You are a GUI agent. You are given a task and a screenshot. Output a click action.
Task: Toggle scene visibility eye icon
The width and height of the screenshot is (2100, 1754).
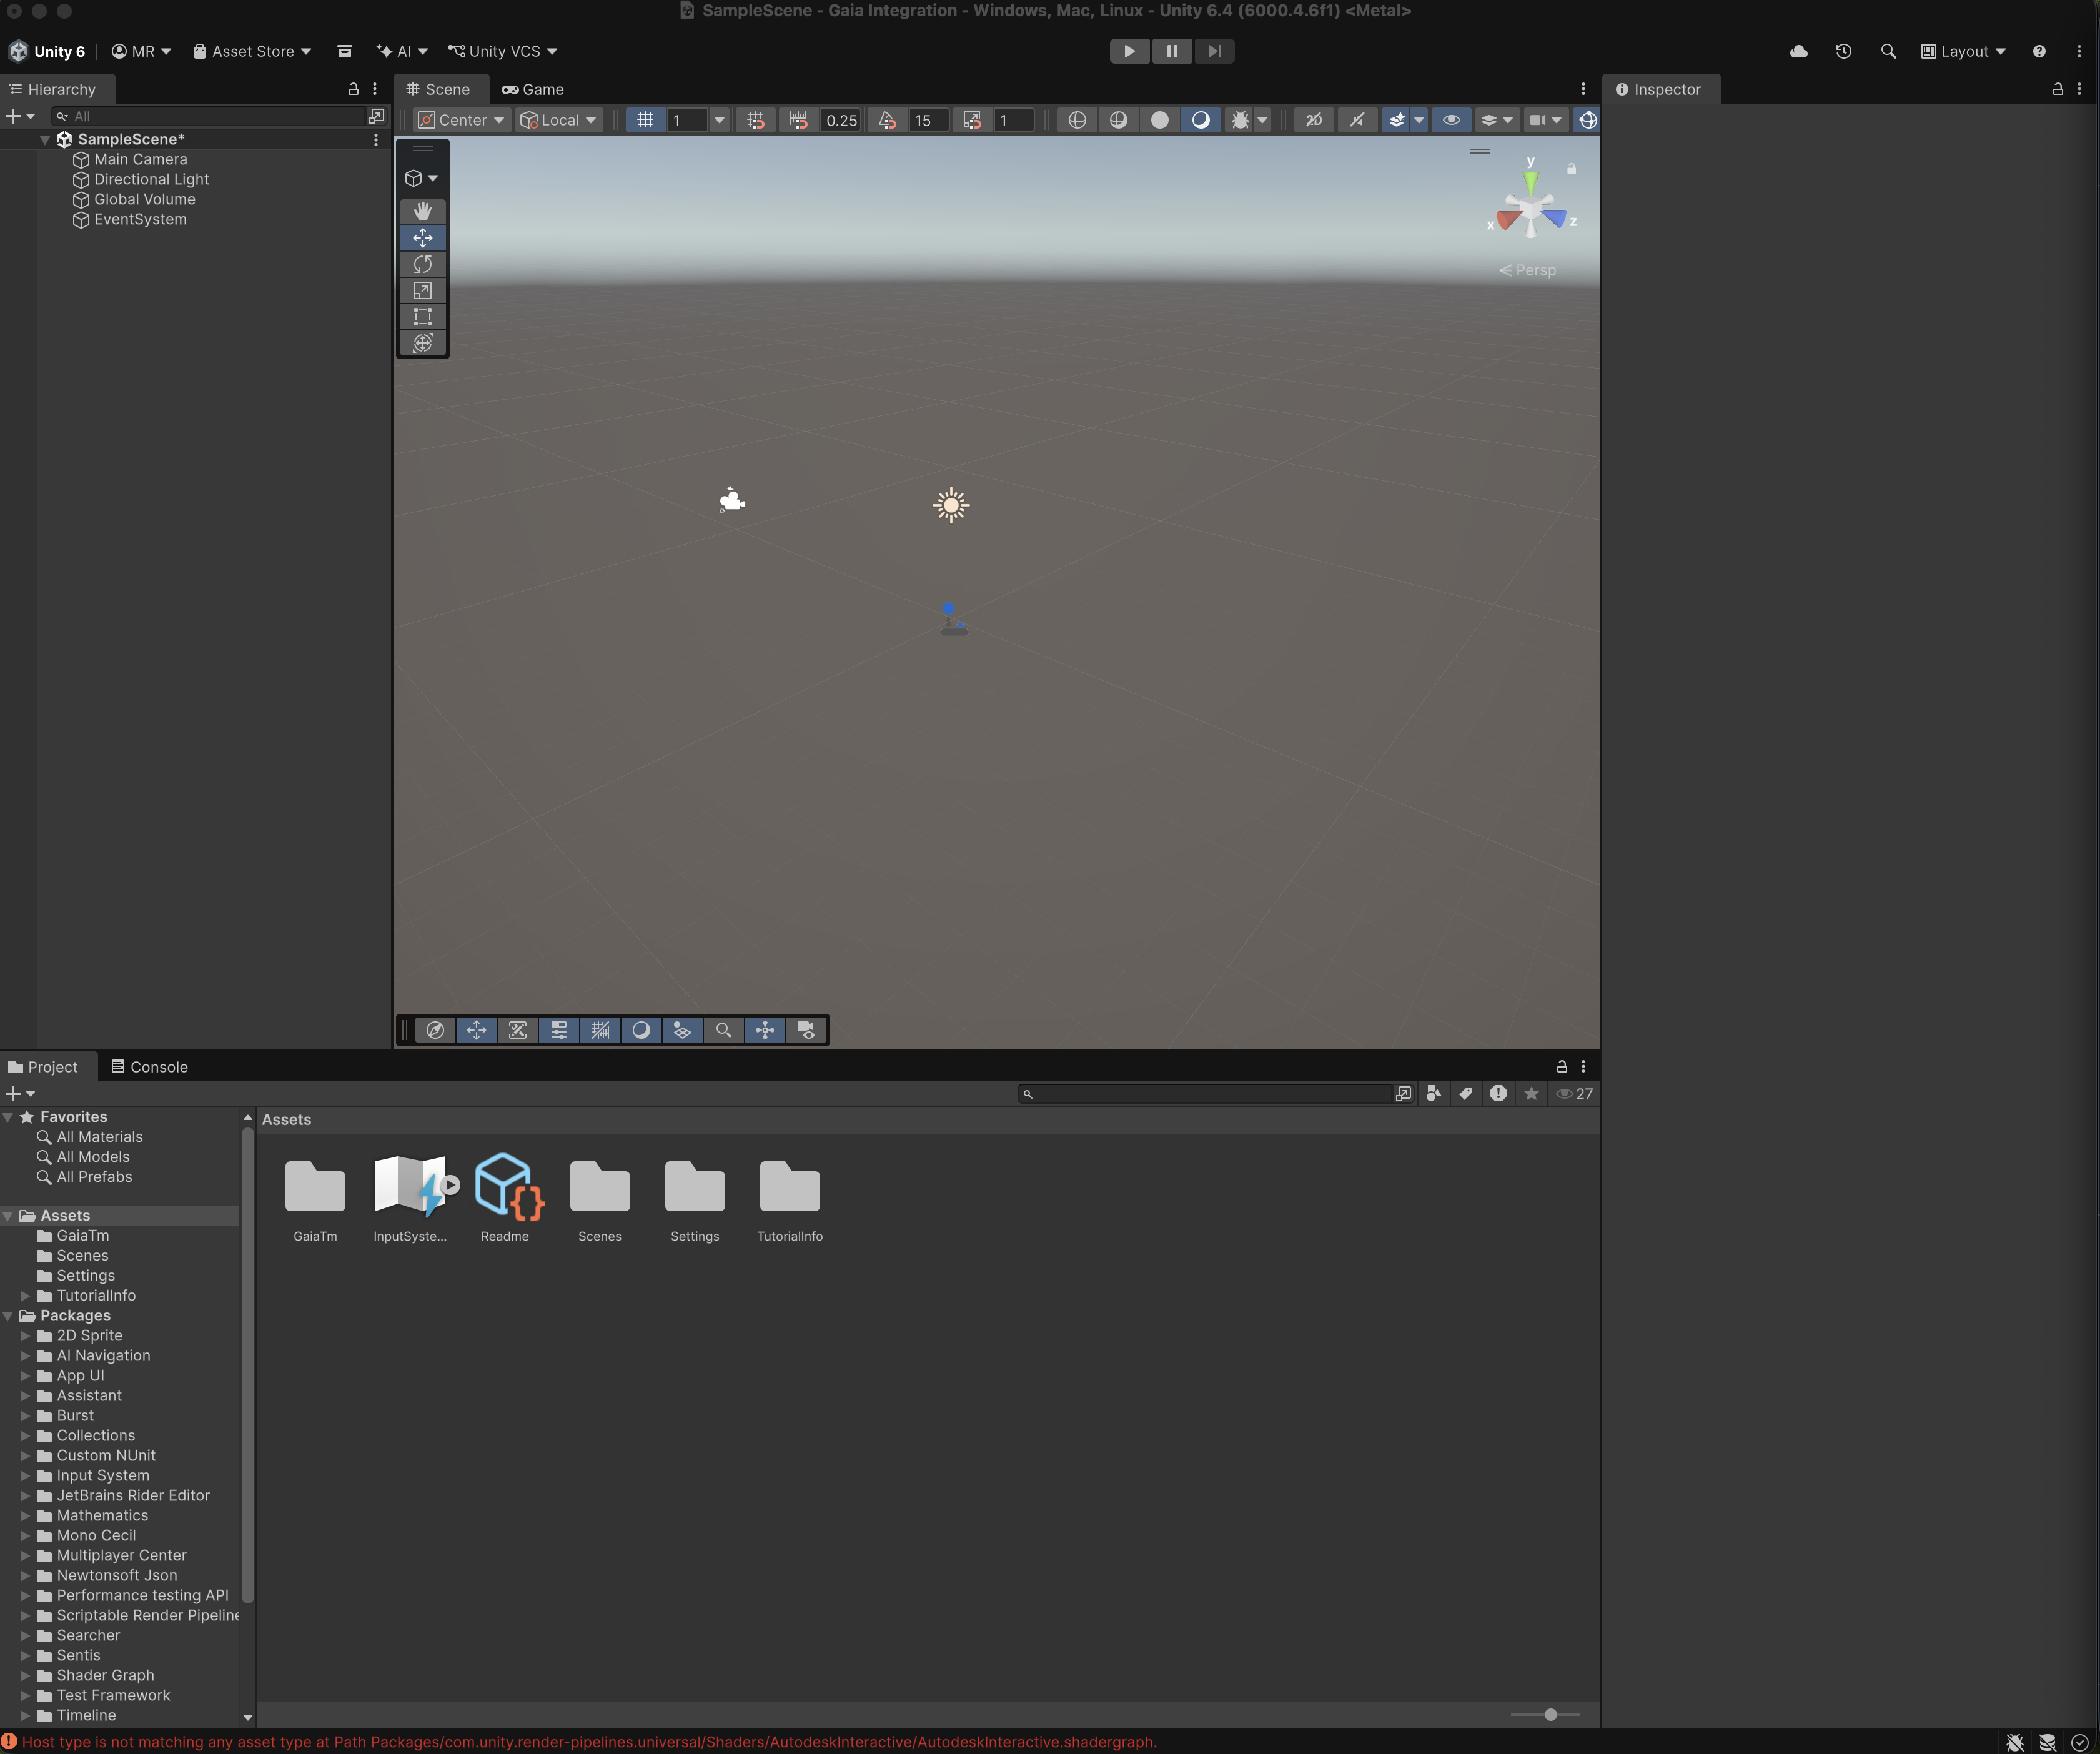1451,120
